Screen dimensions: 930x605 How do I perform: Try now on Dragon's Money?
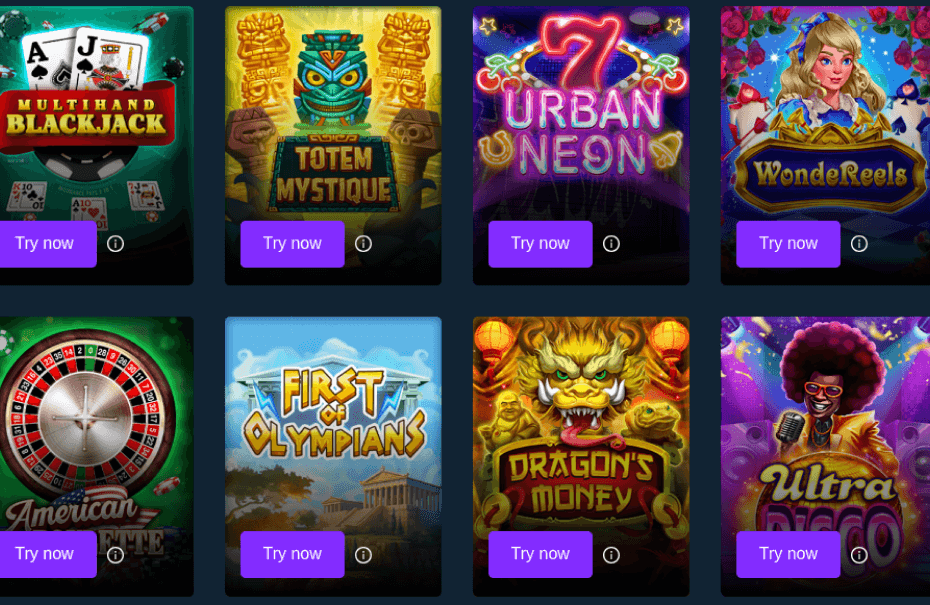(540, 554)
